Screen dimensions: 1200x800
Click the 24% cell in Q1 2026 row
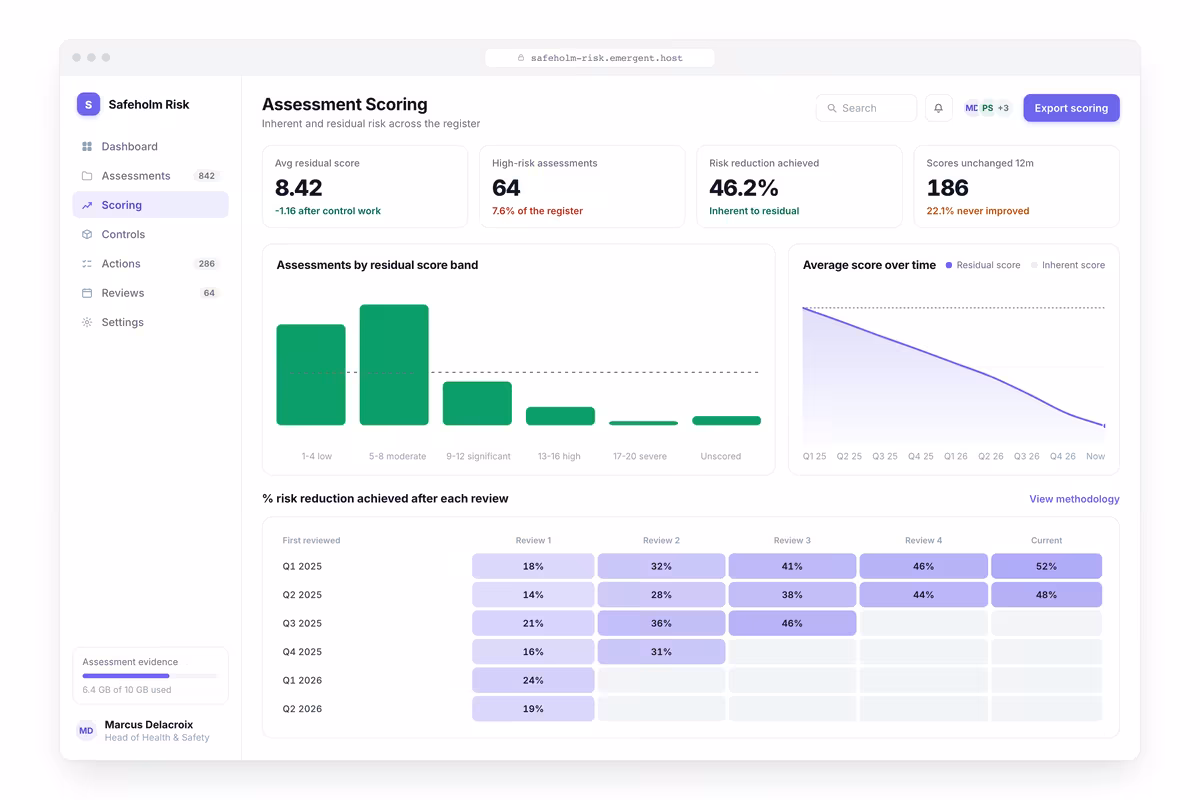tap(533, 680)
